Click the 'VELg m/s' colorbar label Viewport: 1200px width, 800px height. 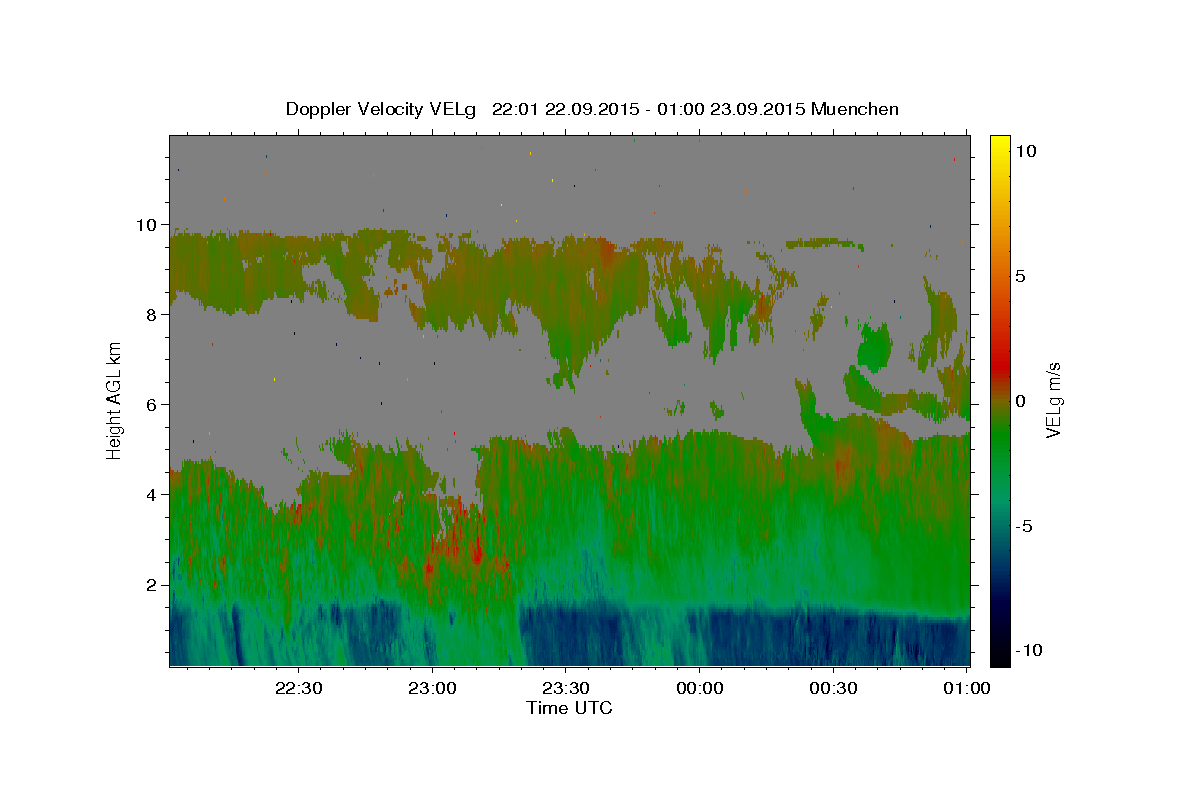1053,400
